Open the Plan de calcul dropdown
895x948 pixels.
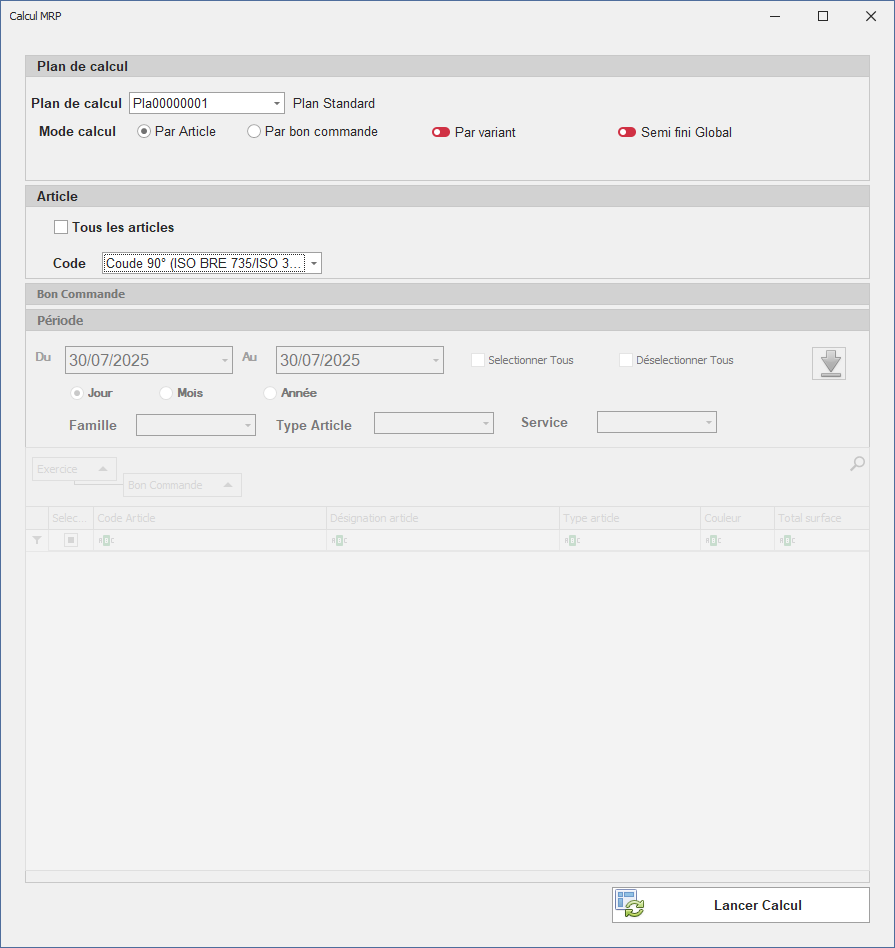pyautogui.click(x=277, y=103)
